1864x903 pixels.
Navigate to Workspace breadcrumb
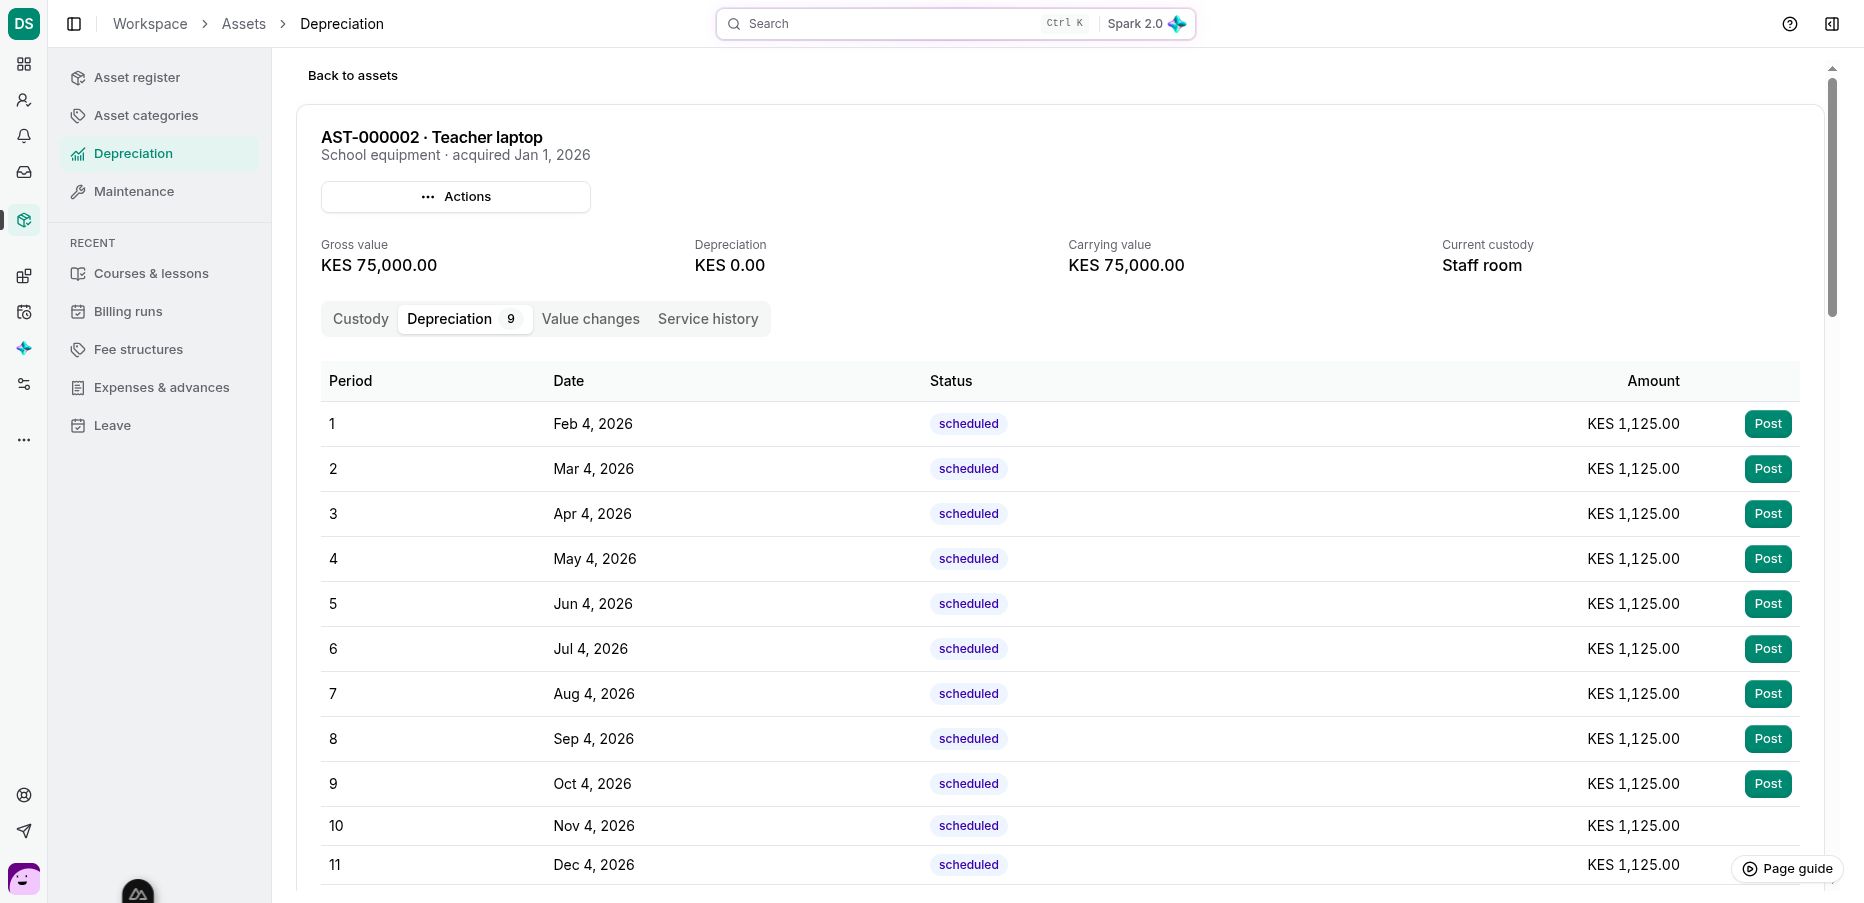click(150, 24)
